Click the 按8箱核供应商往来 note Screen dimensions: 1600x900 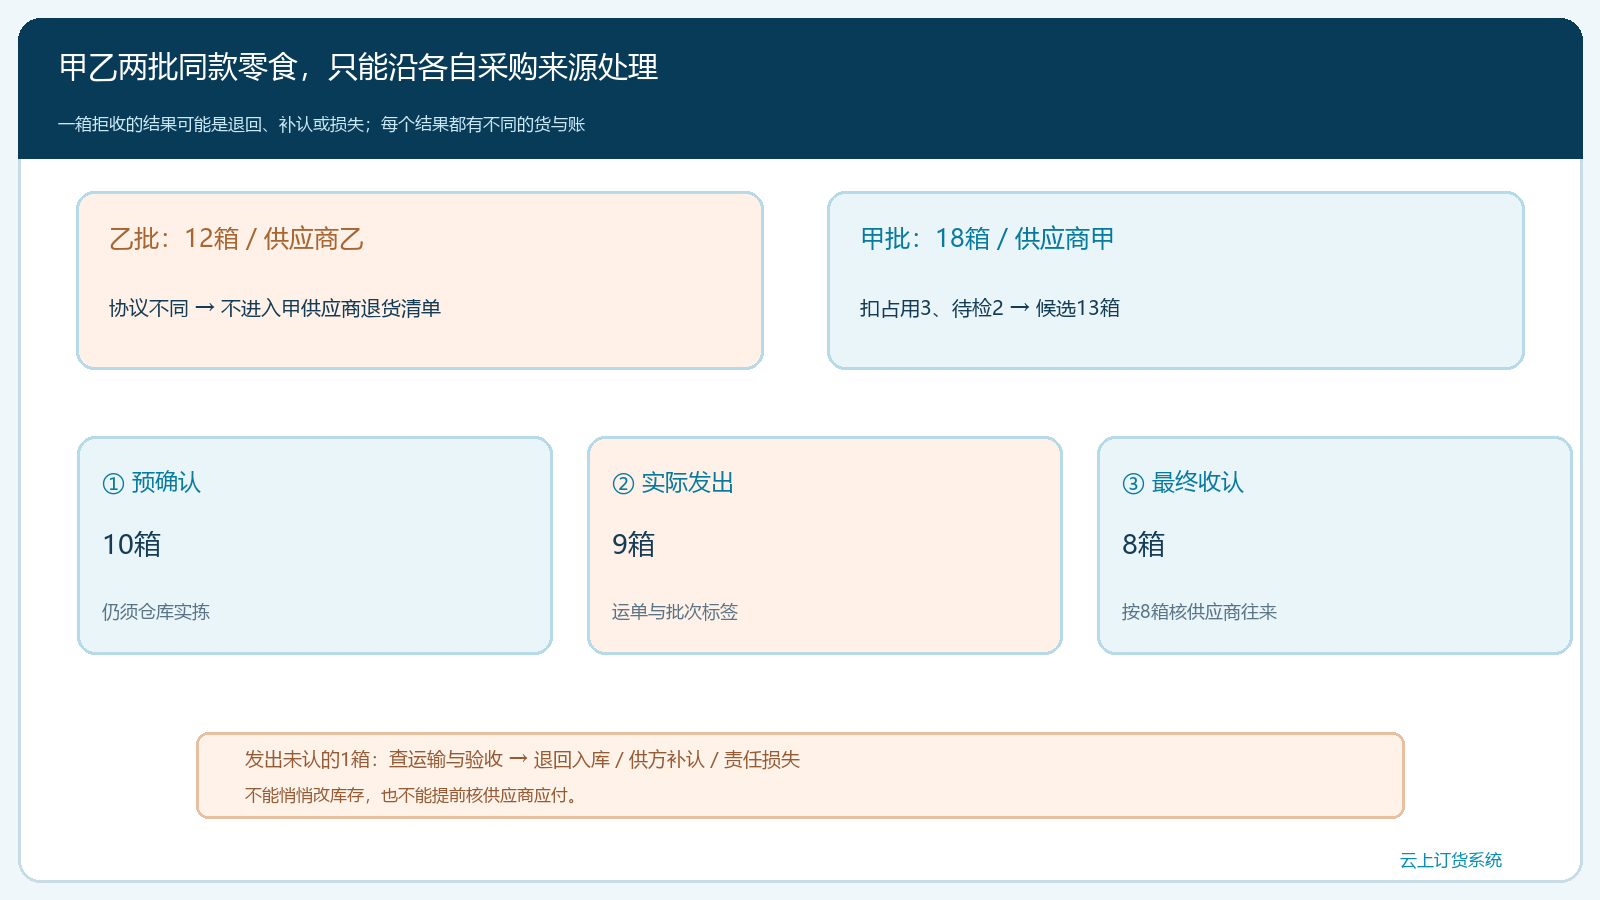click(1199, 612)
